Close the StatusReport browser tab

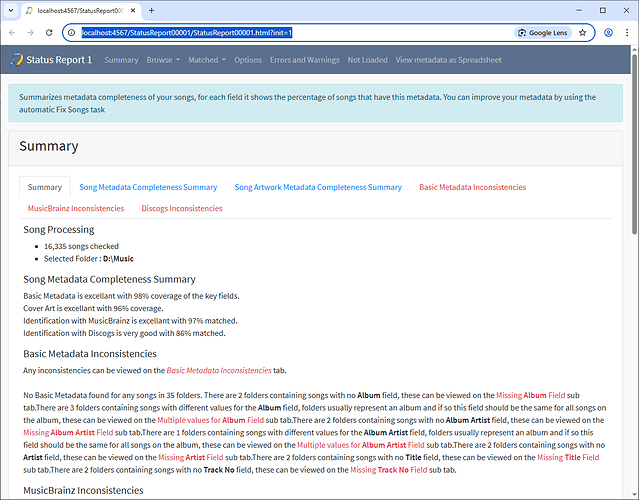click(x=133, y=11)
